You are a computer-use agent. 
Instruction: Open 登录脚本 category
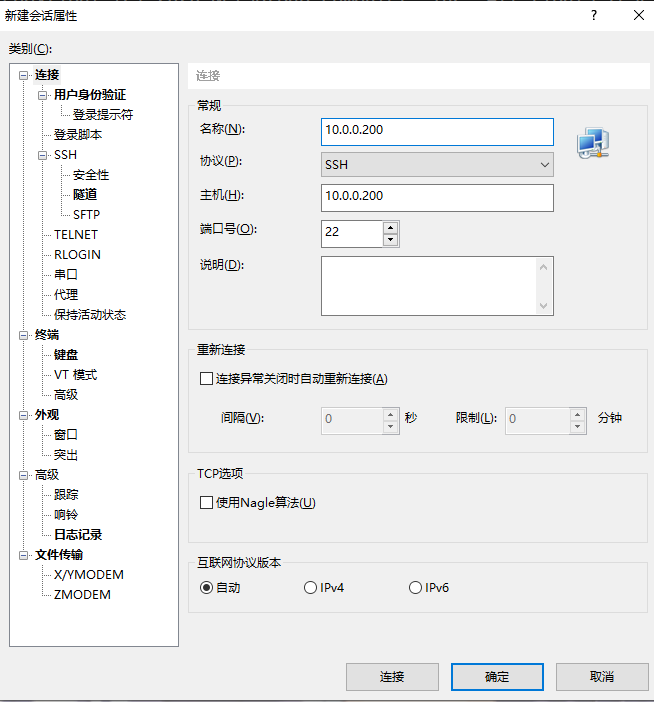pyautogui.click(x=78, y=134)
